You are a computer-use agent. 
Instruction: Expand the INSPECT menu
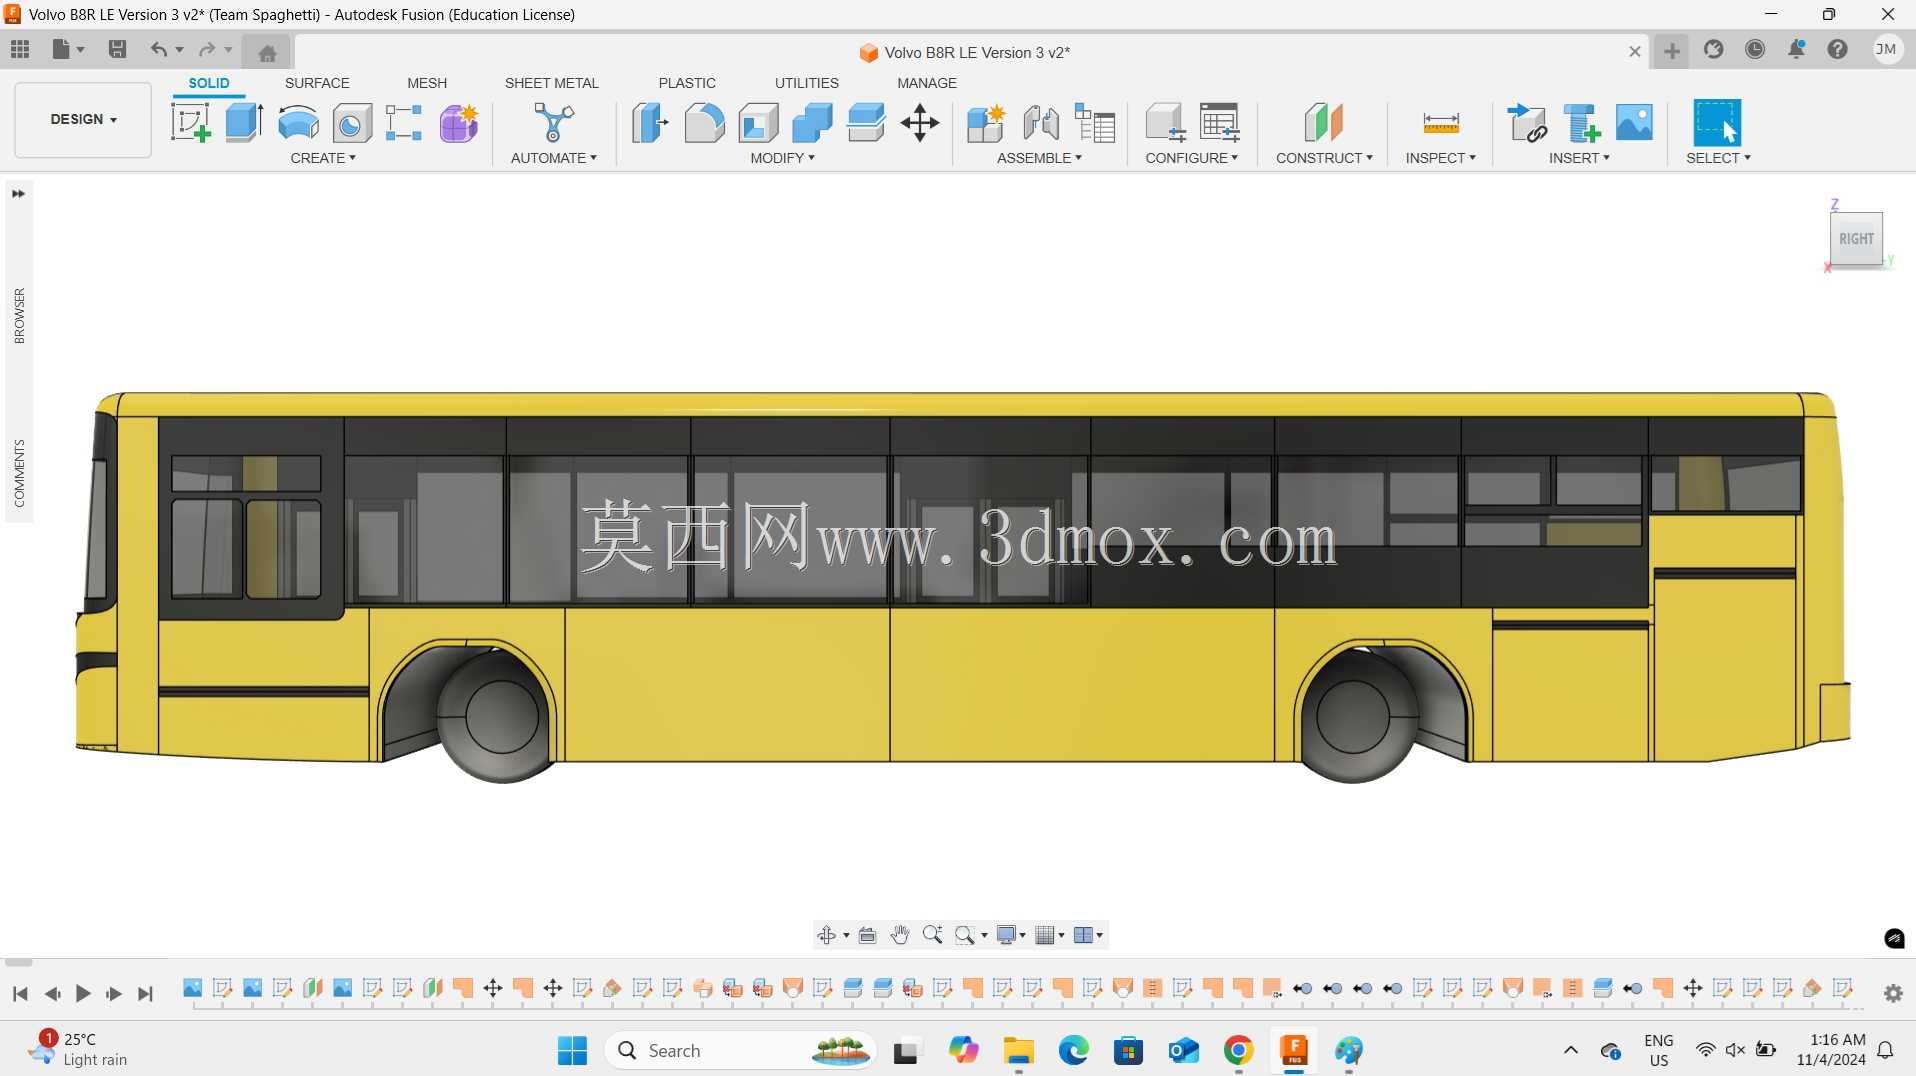pos(1441,158)
